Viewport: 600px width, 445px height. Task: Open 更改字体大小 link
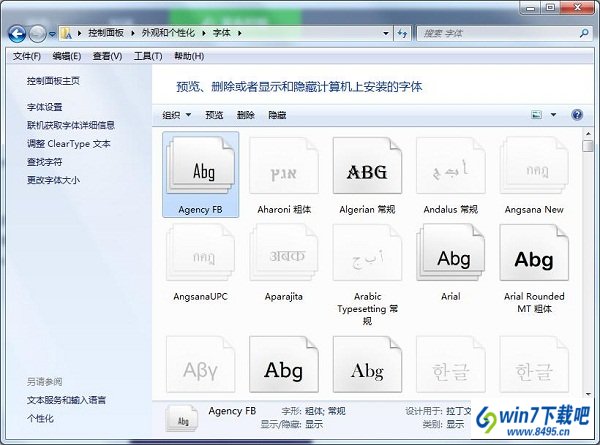53,180
